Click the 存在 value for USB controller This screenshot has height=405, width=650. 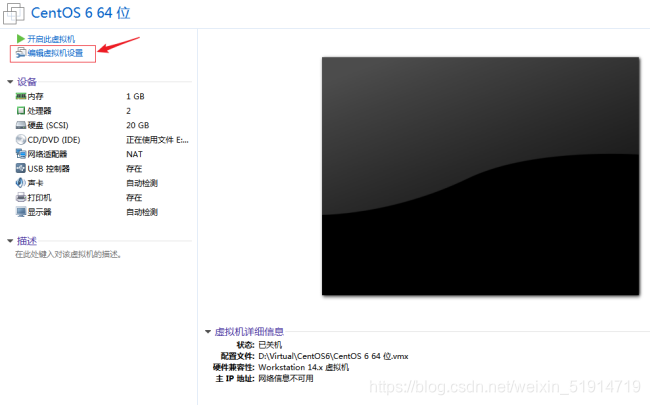pos(134,169)
